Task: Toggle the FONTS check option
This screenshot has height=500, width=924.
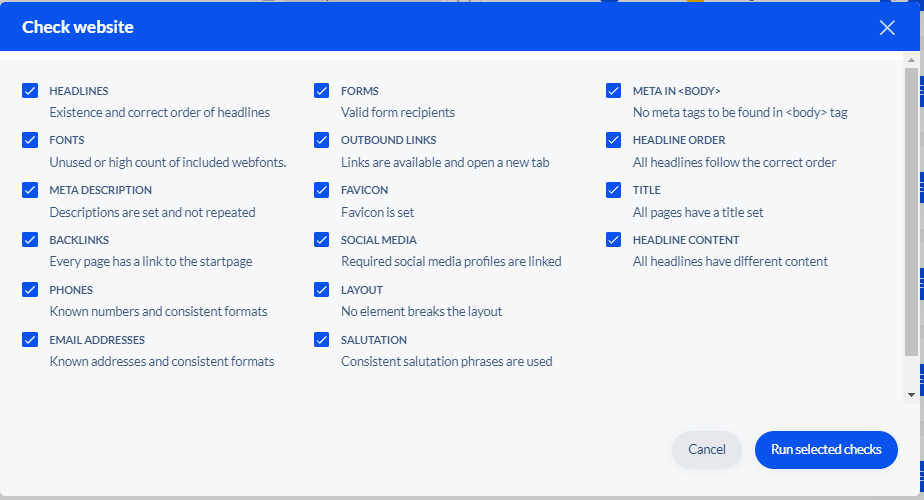Action: (30, 140)
